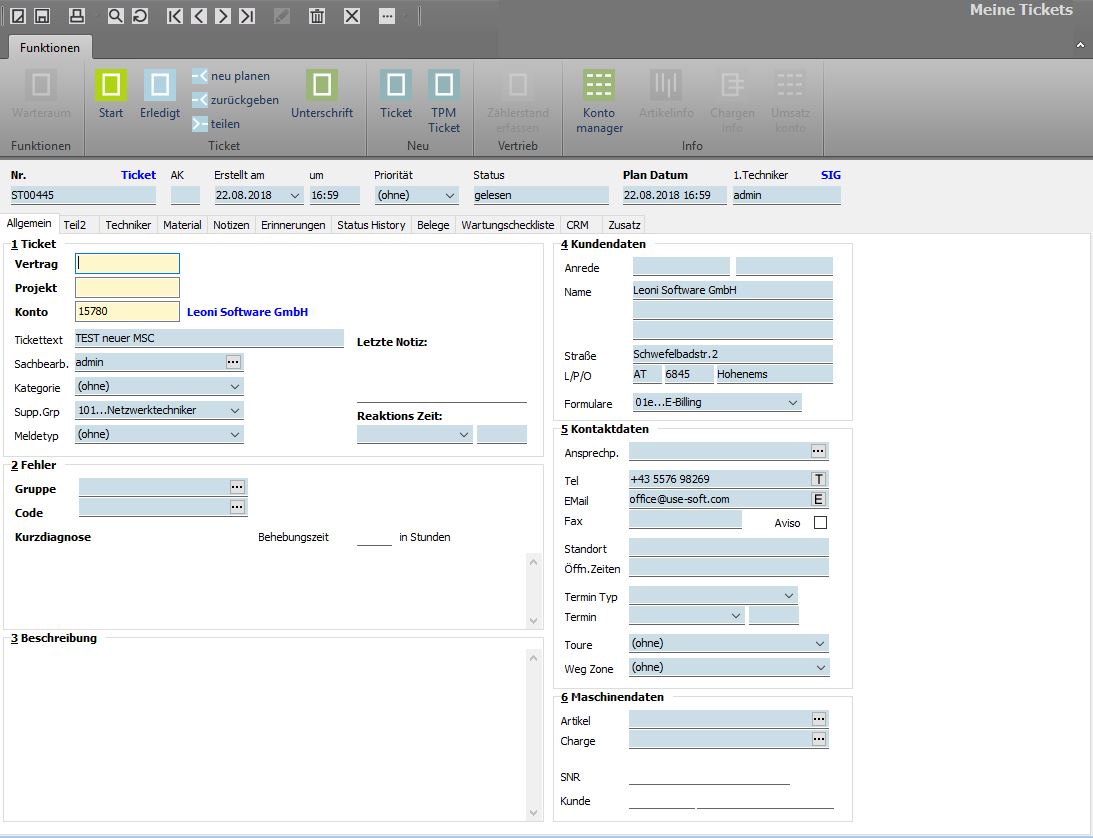1093x838 pixels.
Task: Click the Behebungszeit hours field
Action: tap(374, 537)
